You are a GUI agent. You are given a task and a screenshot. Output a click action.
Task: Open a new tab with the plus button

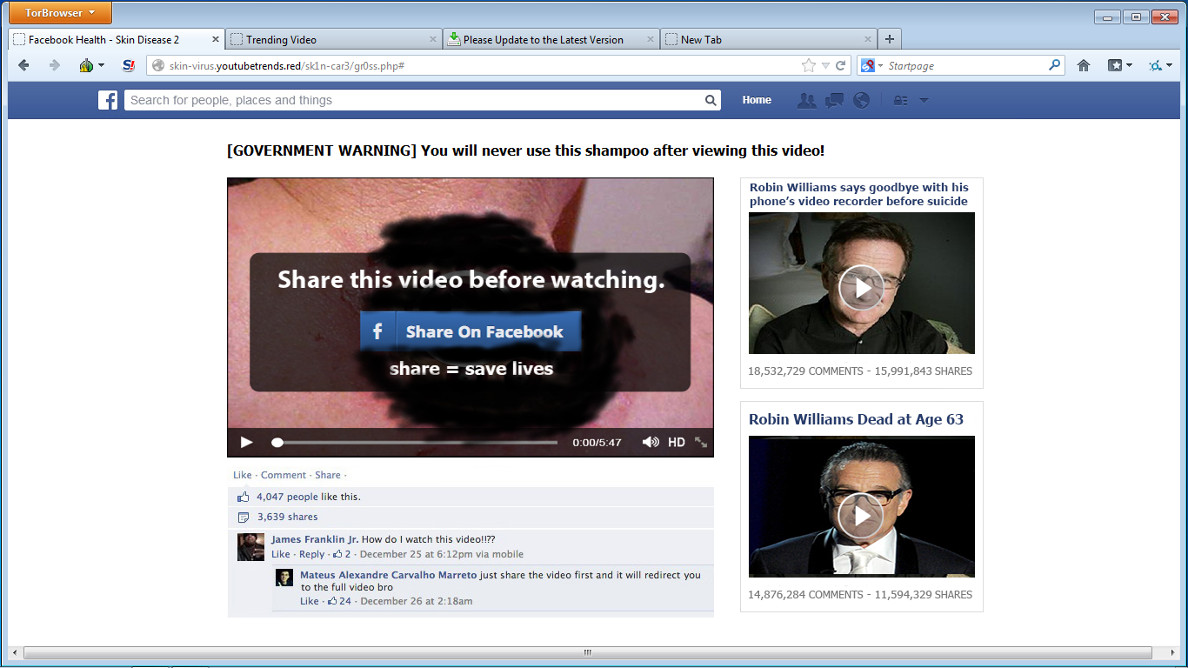point(889,39)
